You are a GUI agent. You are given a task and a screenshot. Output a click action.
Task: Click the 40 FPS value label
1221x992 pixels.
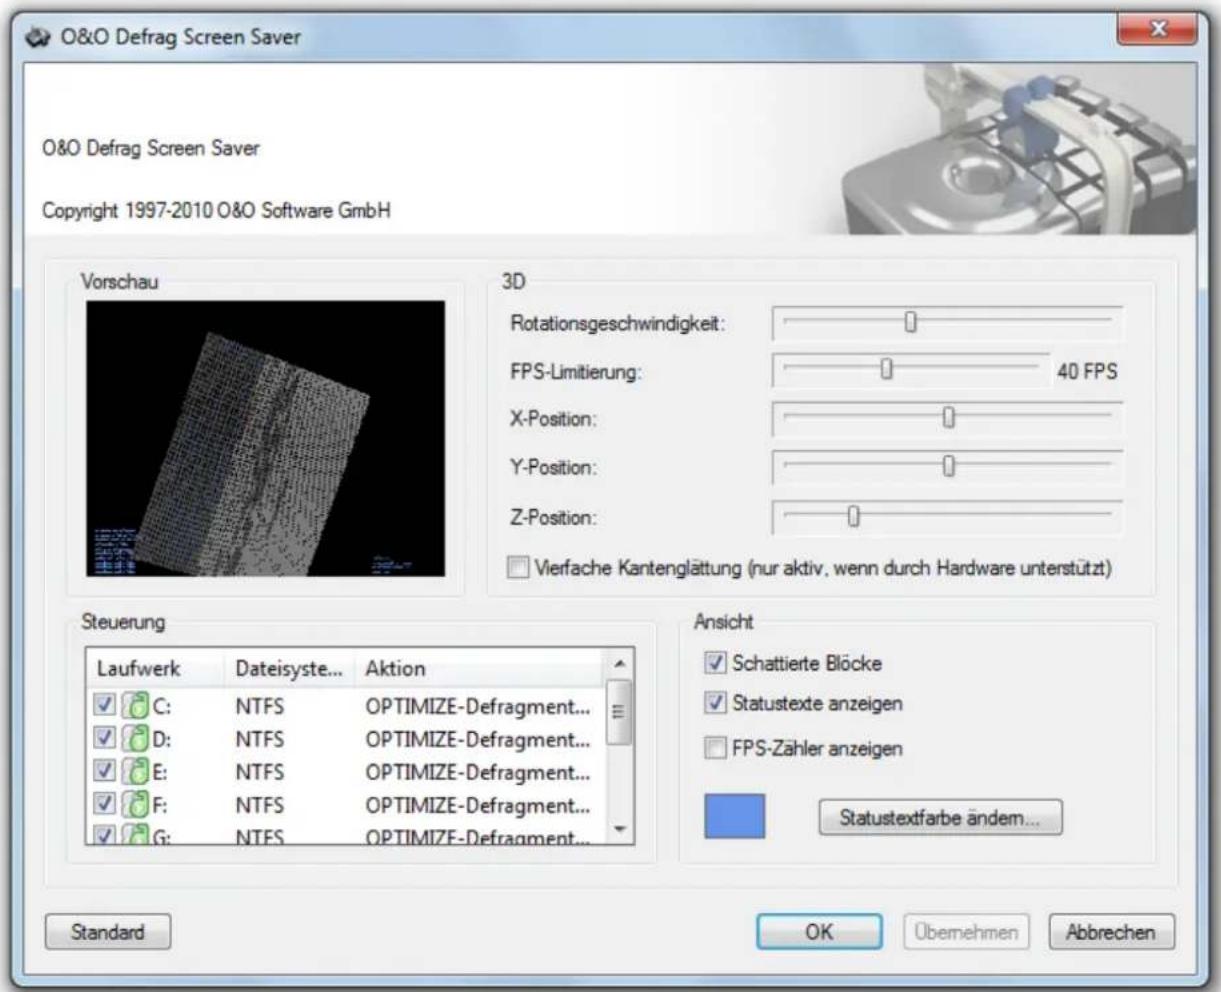[x=1087, y=371]
